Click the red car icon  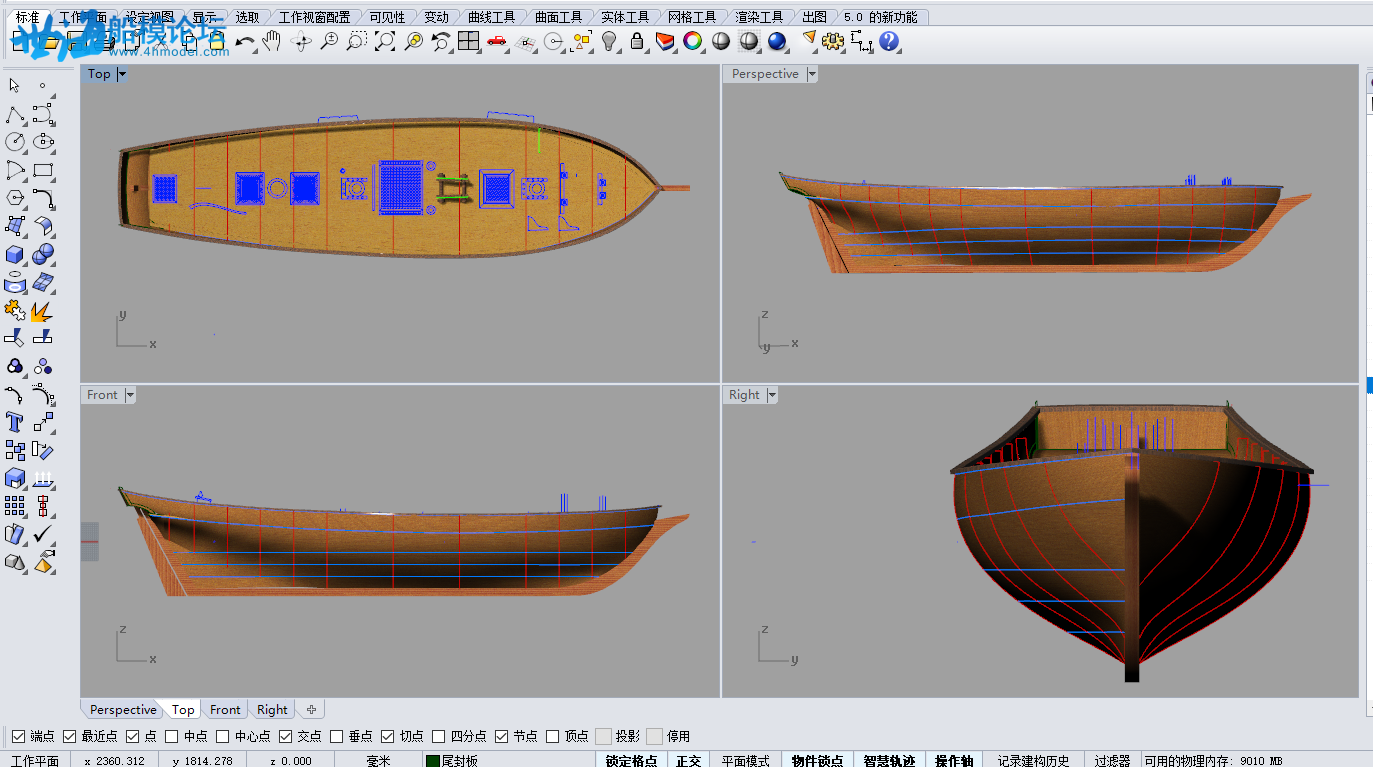[497, 41]
